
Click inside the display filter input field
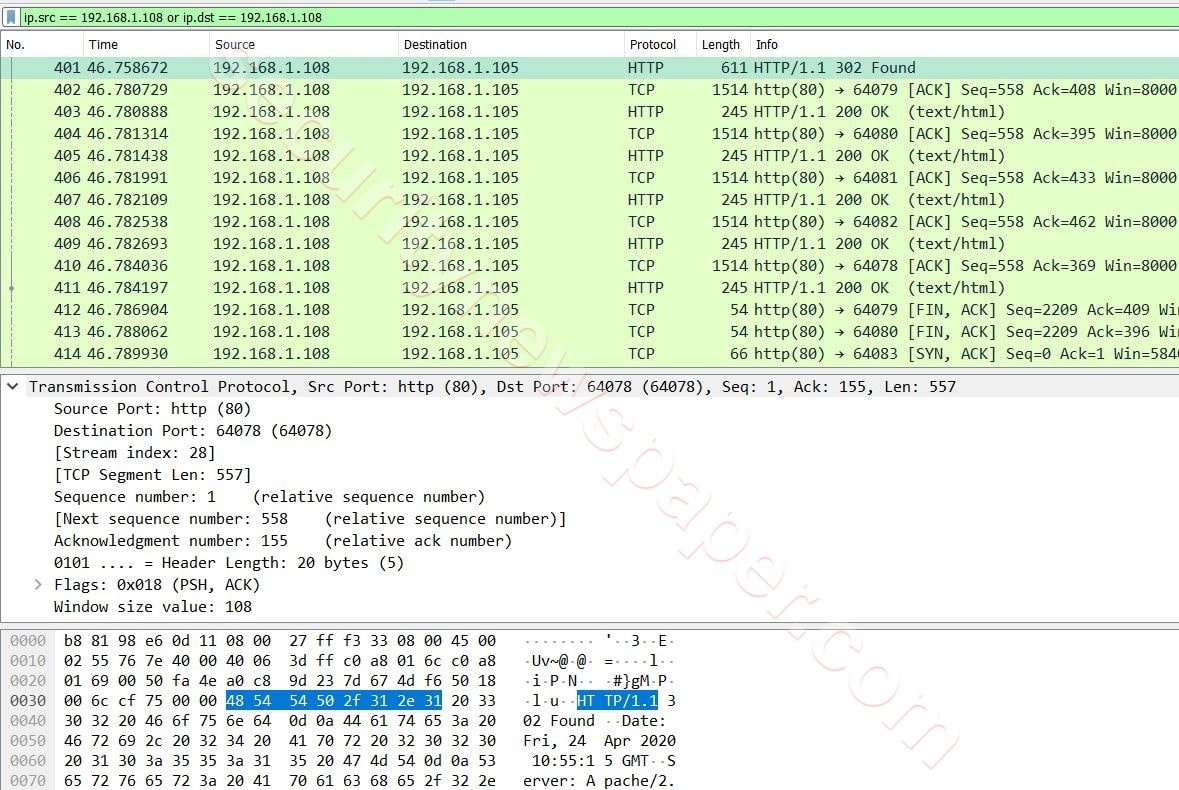(x=300, y=17)
